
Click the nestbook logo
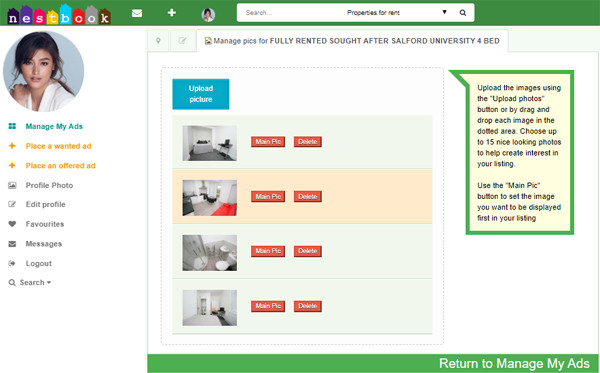coord(59,15)
